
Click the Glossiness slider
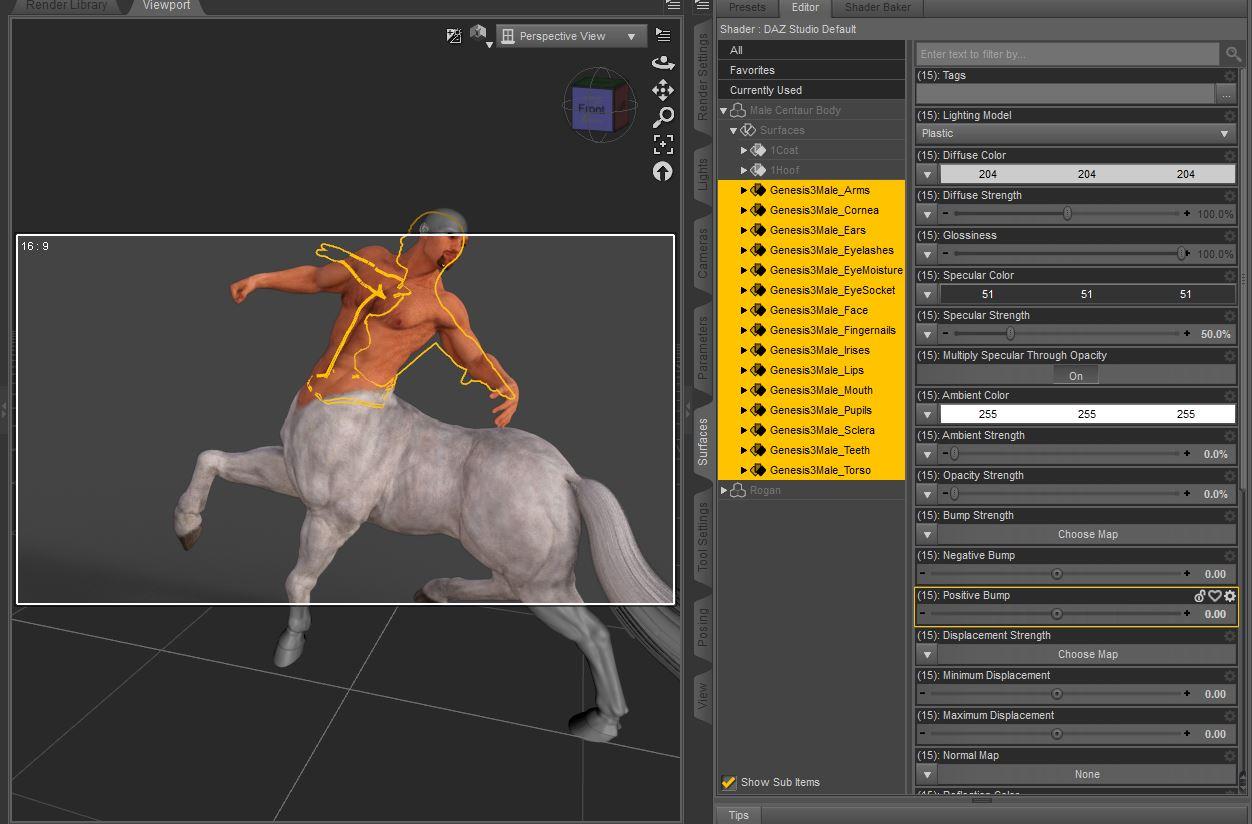pos(1065,254)
